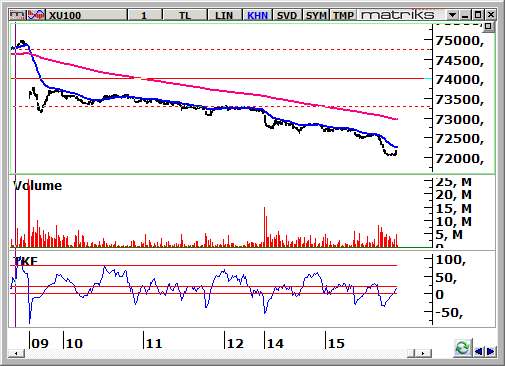This screenshot has width=505, height=366.
Task: Click the green refresh icon
Action: point(462,348)
